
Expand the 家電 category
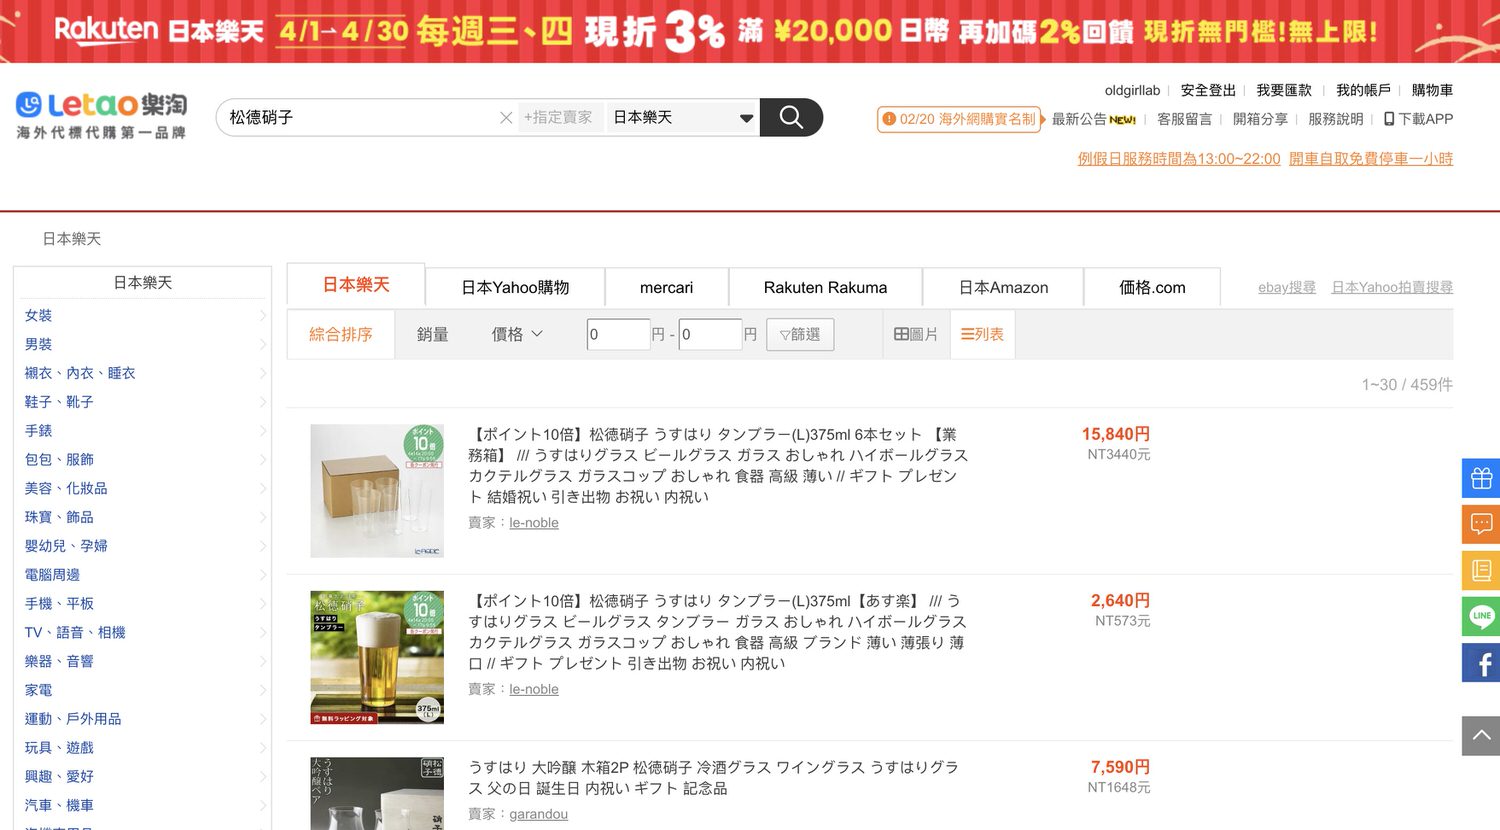pyautogui.click(x=143, y=690)
